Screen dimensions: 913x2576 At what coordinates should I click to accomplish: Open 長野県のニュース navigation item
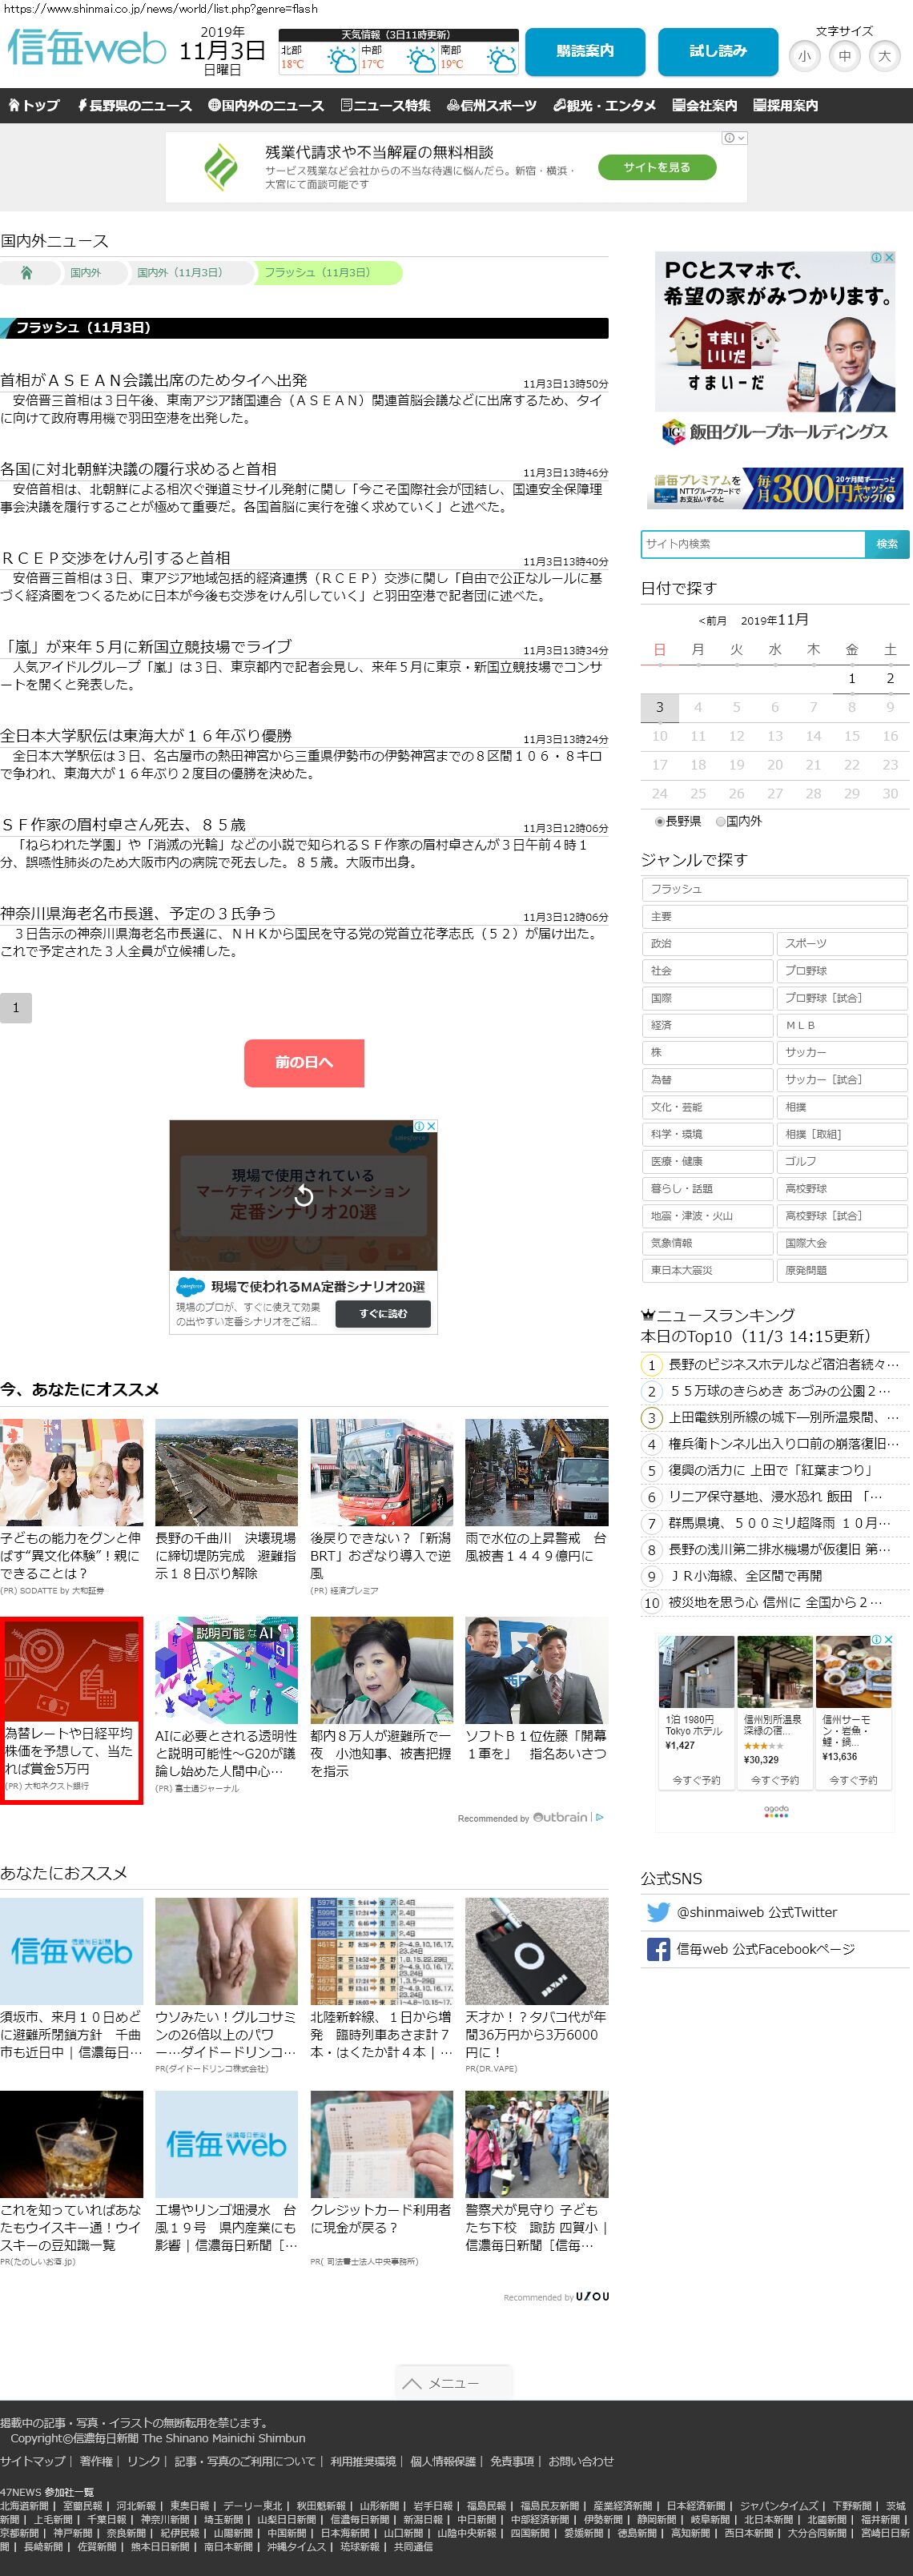[134, 105]
